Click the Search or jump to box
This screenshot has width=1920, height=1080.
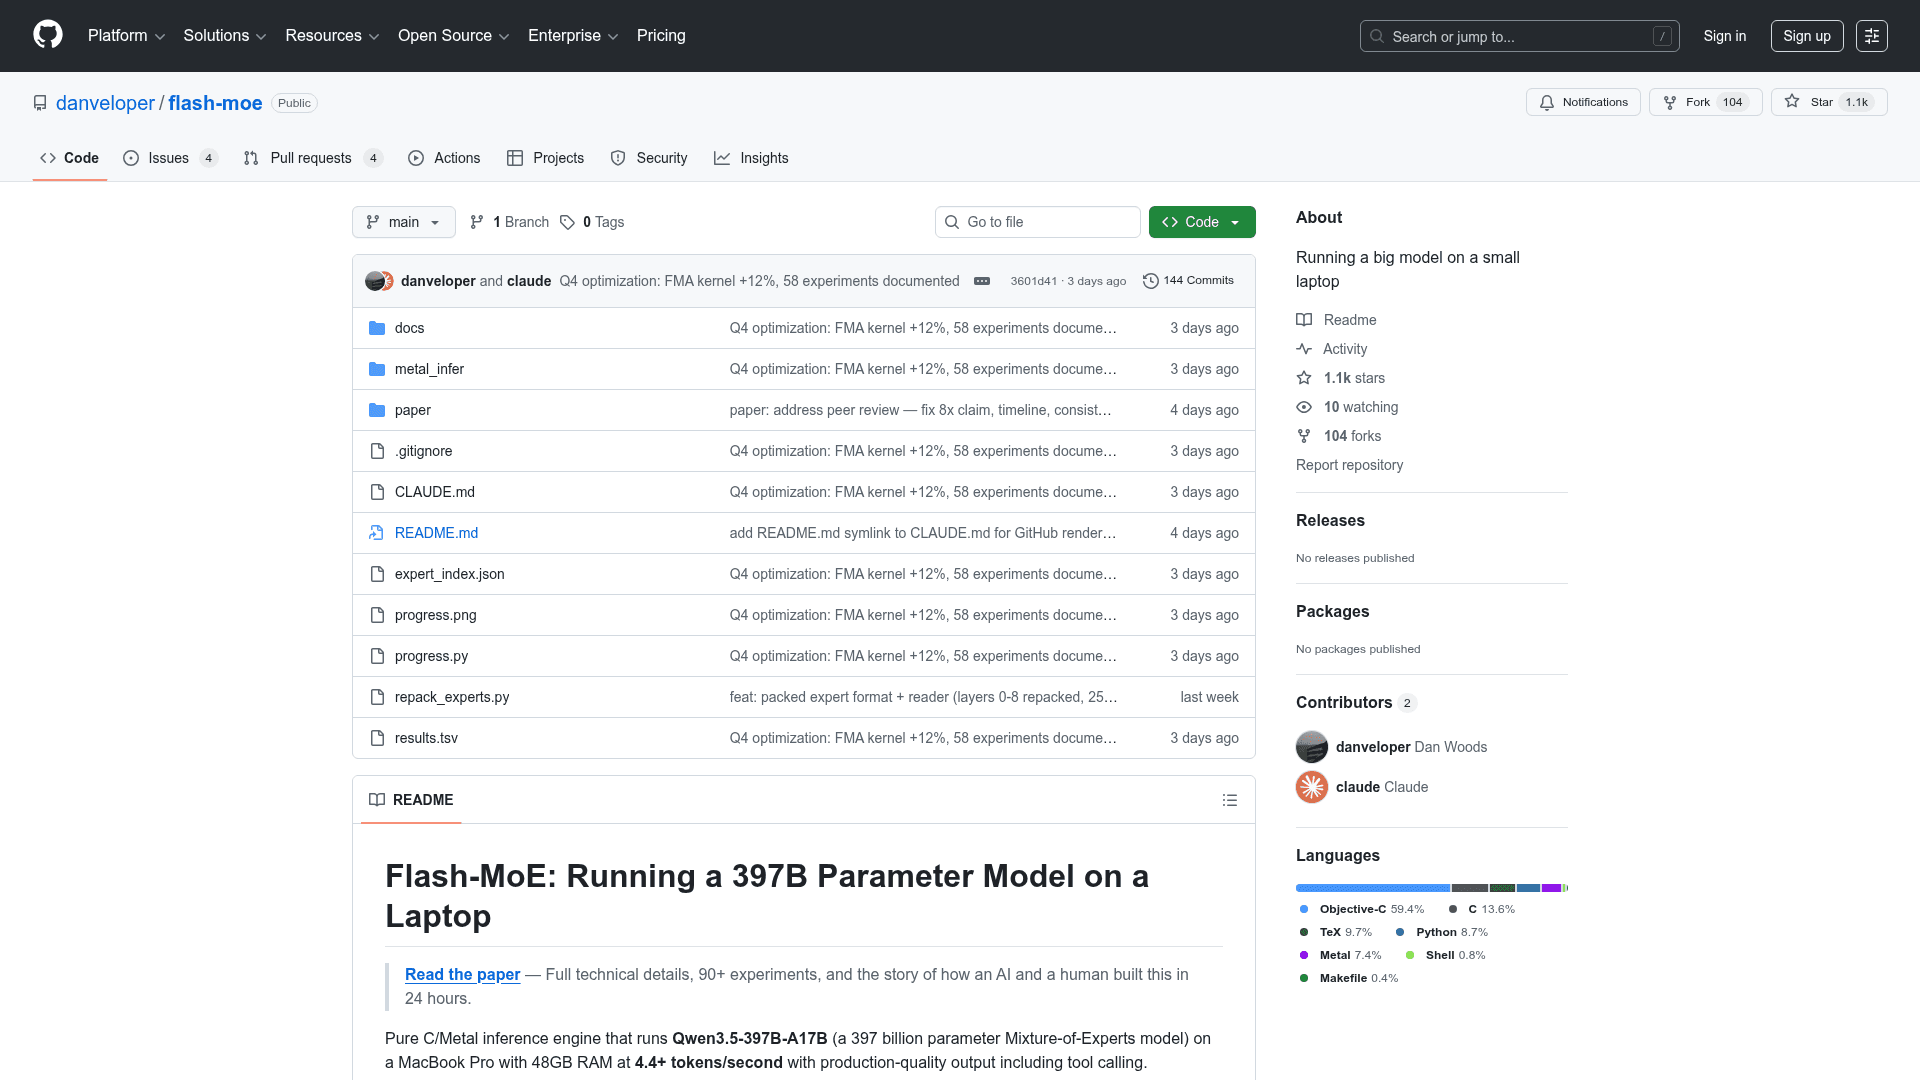tap(1518, 36)
